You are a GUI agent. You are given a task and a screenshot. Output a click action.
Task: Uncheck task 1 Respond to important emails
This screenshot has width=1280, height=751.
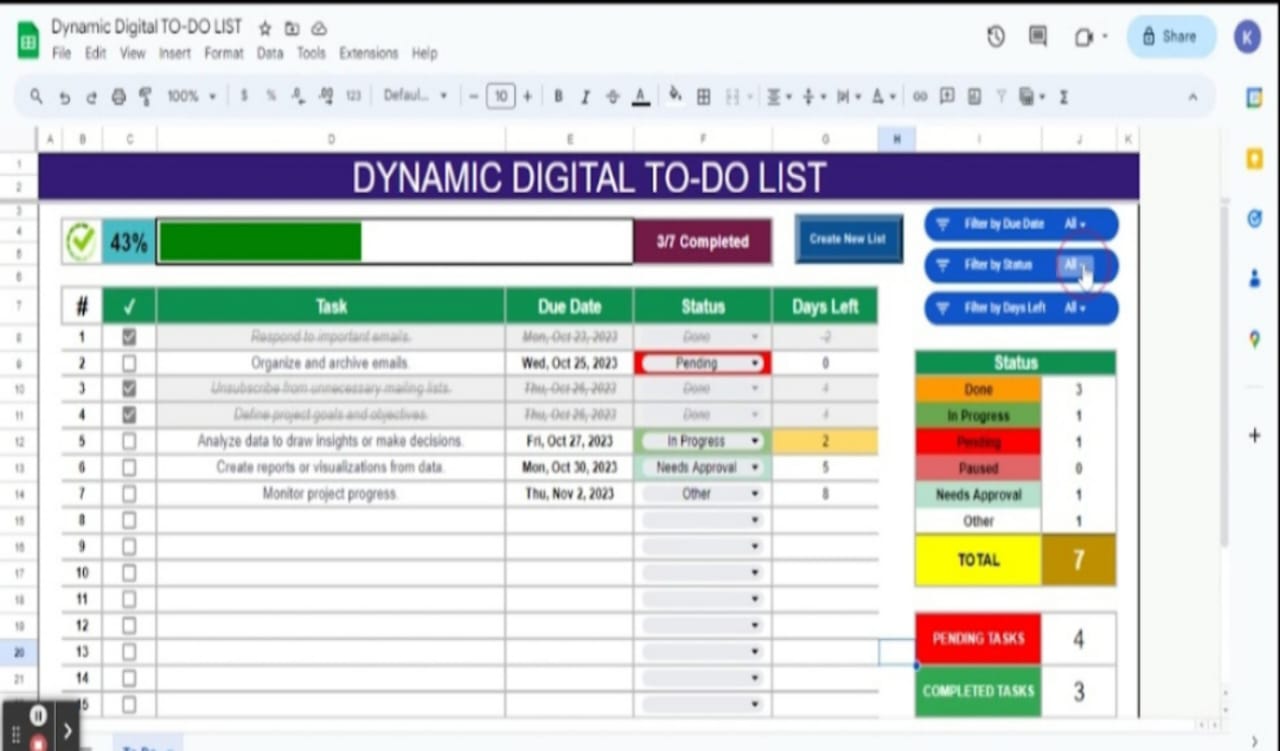pos(129,337)
